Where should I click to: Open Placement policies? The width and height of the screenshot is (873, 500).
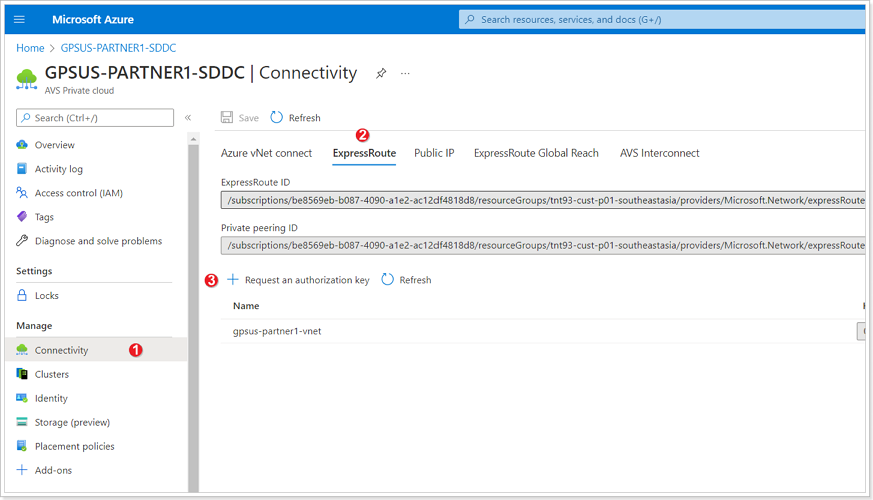(x=75, y=446)
